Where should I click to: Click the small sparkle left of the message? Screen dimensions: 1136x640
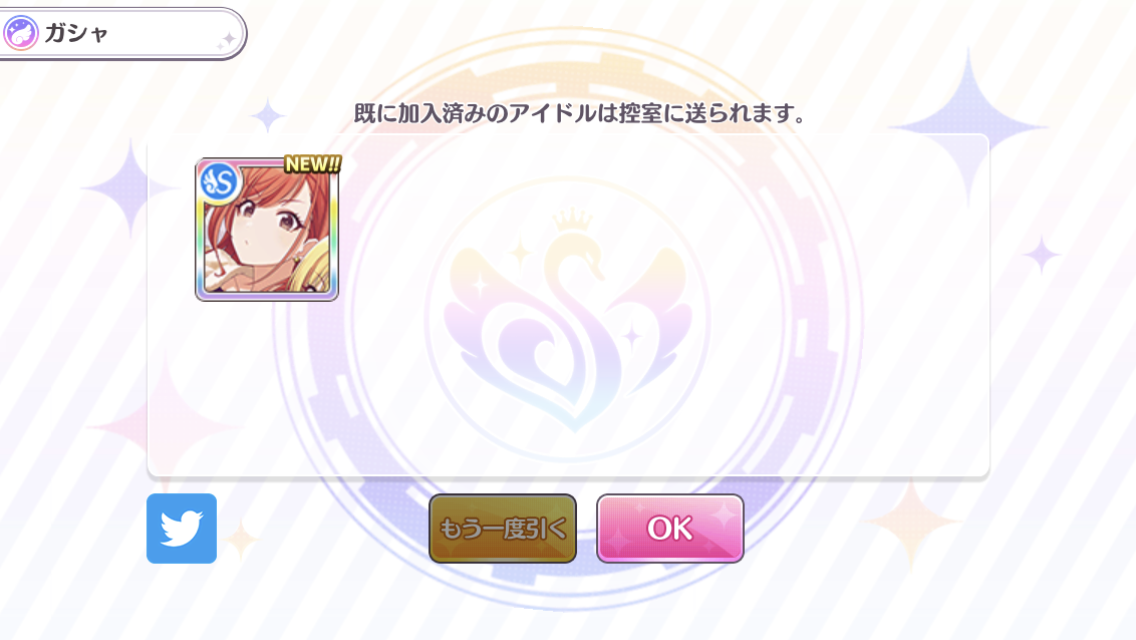(x=267, y=115)
